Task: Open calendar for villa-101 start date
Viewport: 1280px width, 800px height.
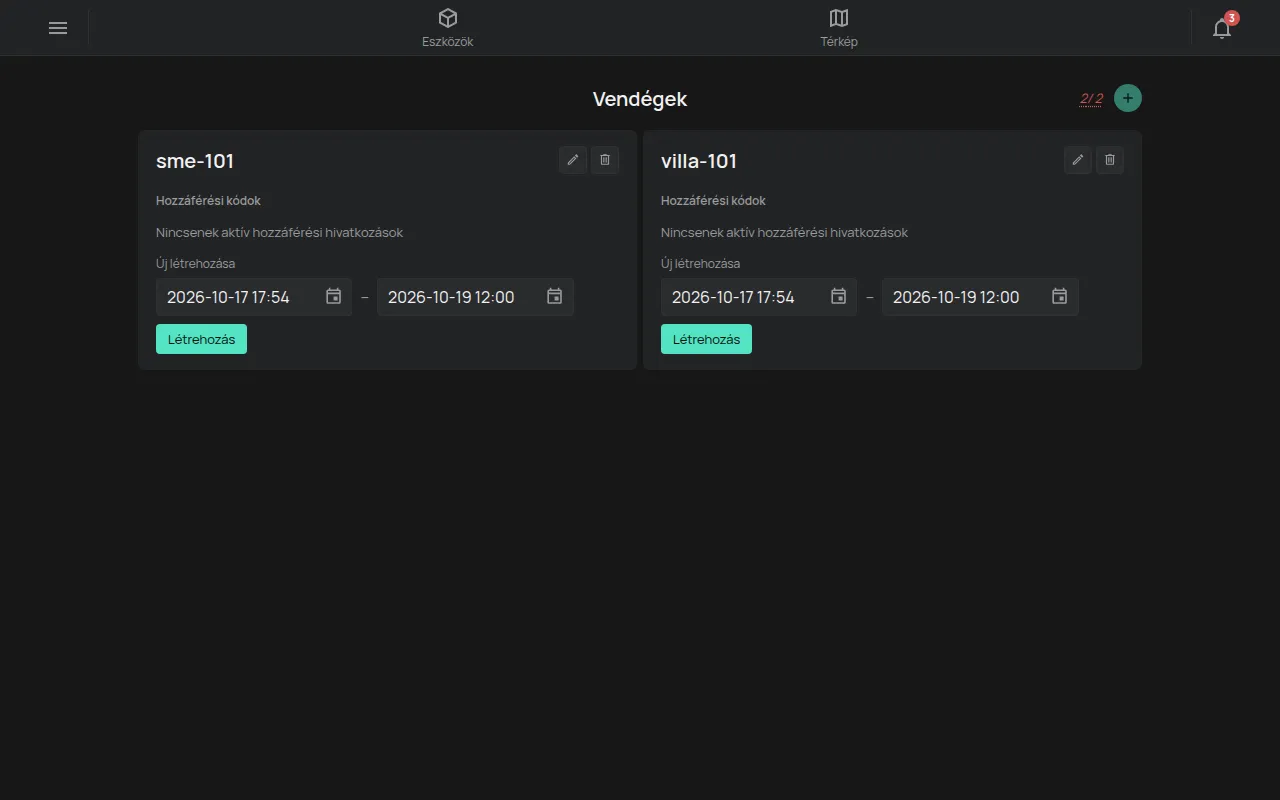Action: [839, 296]
